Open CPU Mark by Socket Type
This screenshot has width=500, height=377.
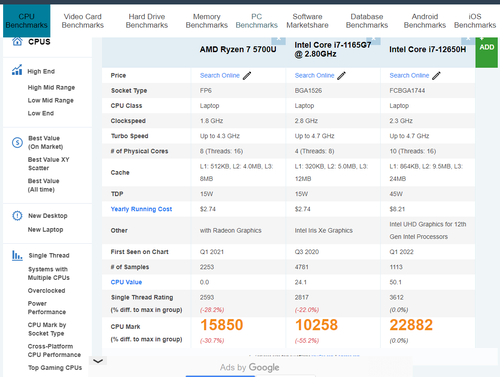[47, 329]
